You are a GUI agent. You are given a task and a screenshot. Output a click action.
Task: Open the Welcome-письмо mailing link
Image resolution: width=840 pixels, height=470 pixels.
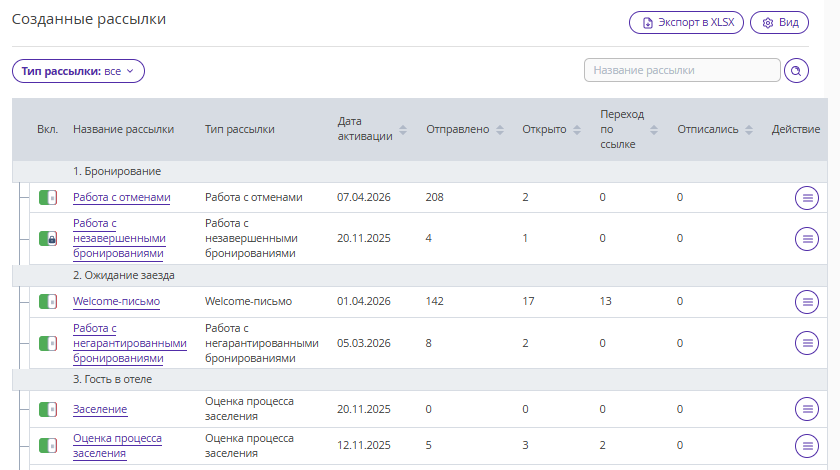[x=116, y=301]
